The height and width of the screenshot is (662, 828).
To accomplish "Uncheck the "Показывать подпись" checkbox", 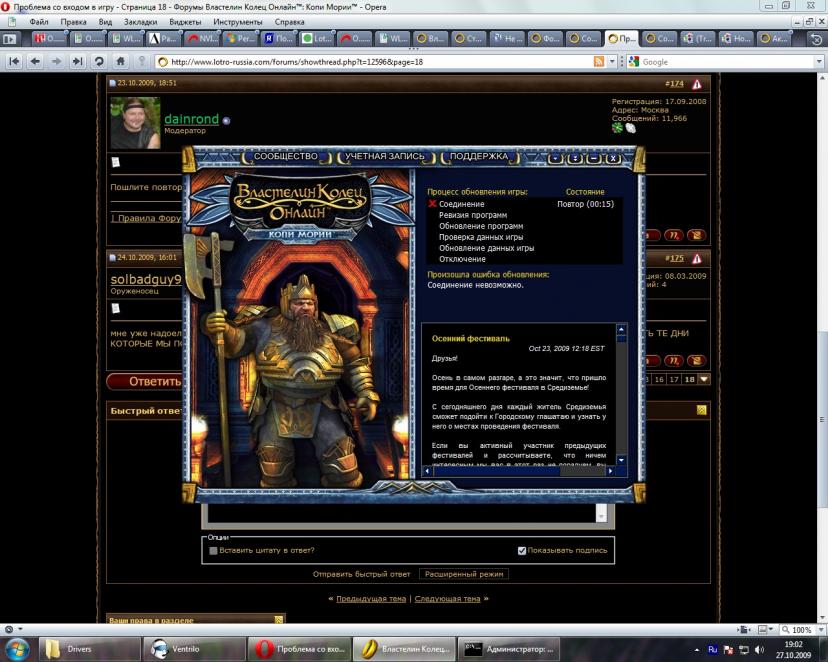I will point(522,550).
